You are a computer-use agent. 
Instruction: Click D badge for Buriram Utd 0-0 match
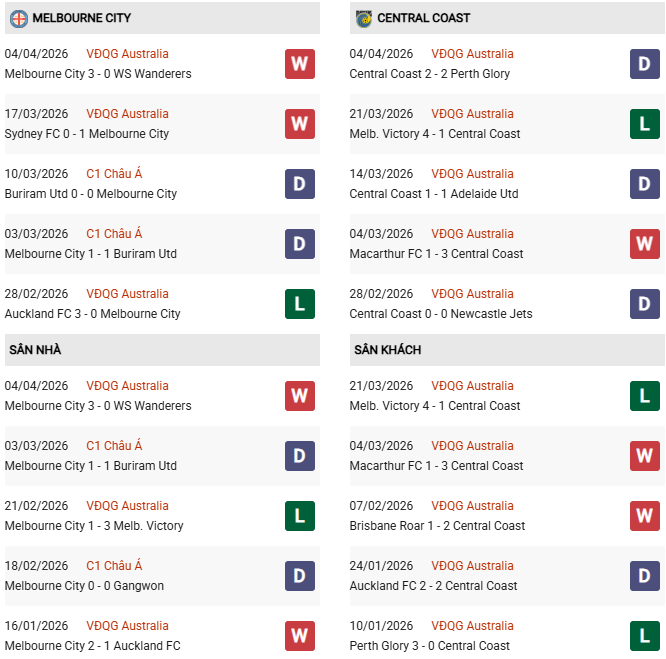click(x=299, y=184)
